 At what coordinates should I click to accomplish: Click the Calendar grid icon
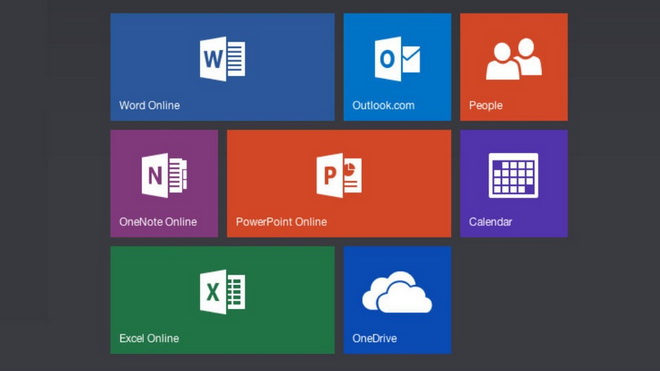click(514, 175)
